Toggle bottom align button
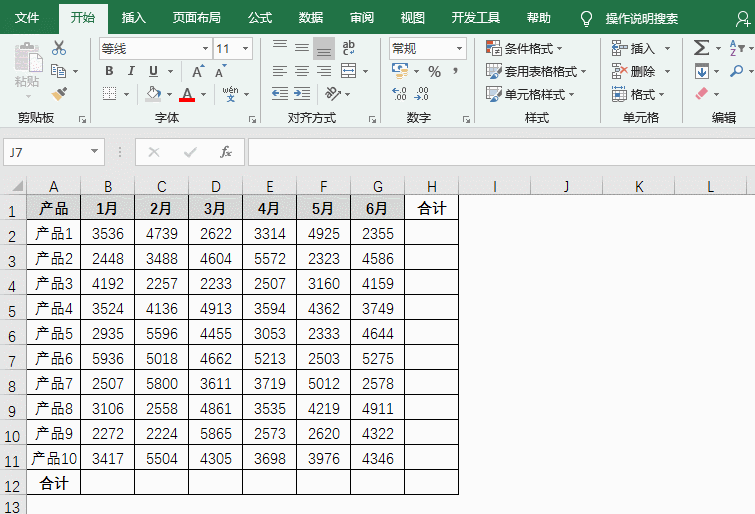Image resolution: width=755 pixels, height=514 pixels. [324, 48]
